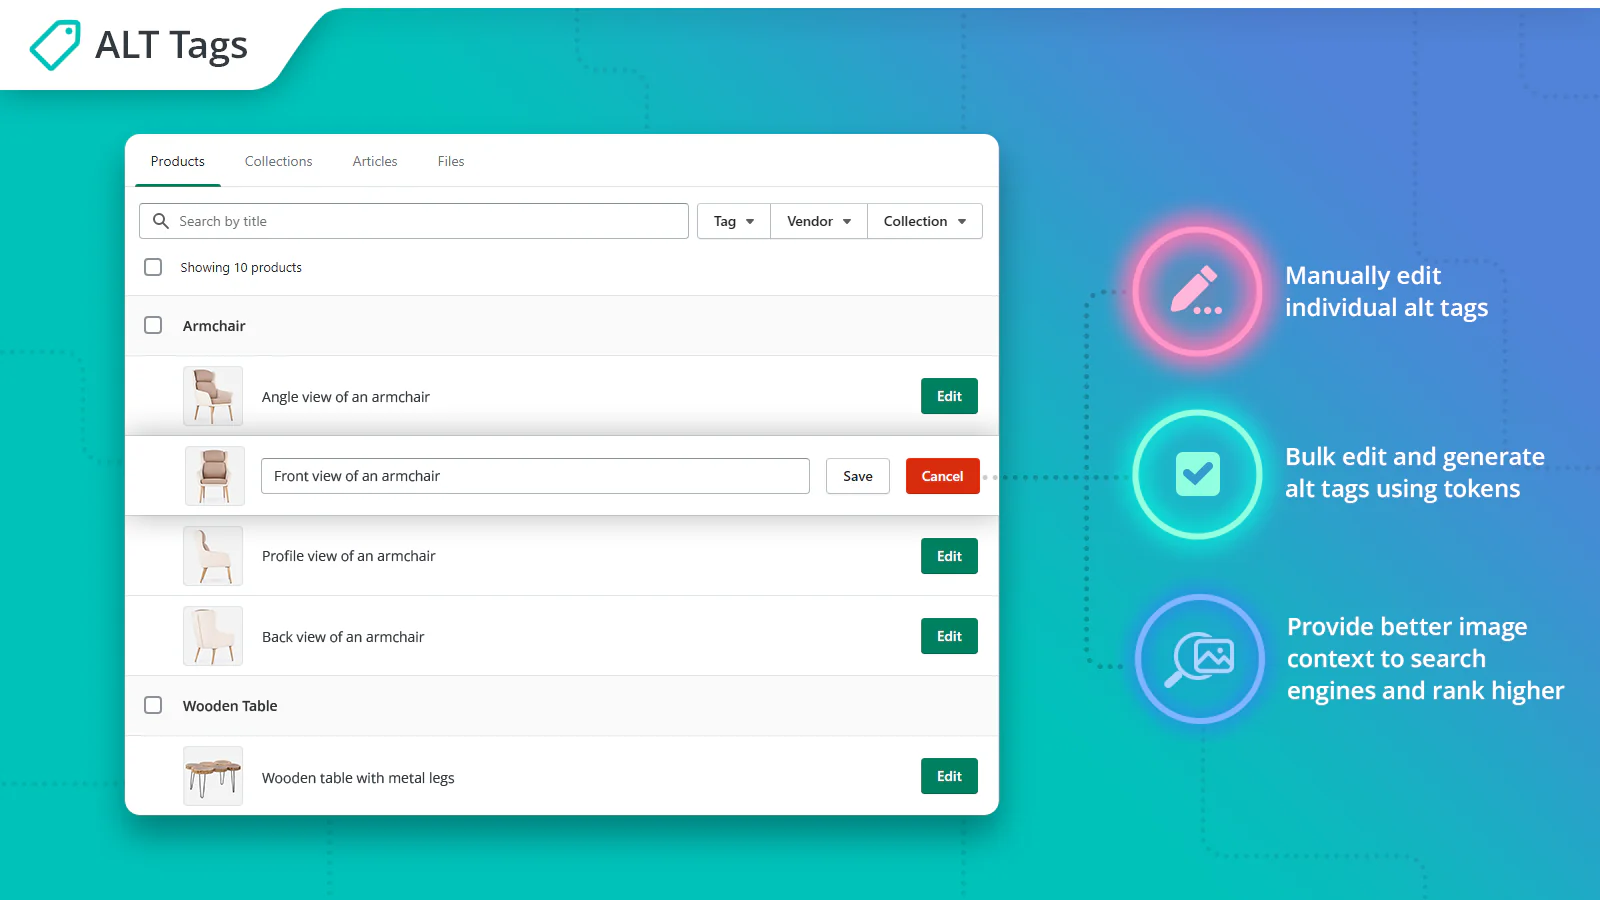Viewport: 1600px width, 900px height.
Task: Go to the Articles tab
Action: [375, 161]
